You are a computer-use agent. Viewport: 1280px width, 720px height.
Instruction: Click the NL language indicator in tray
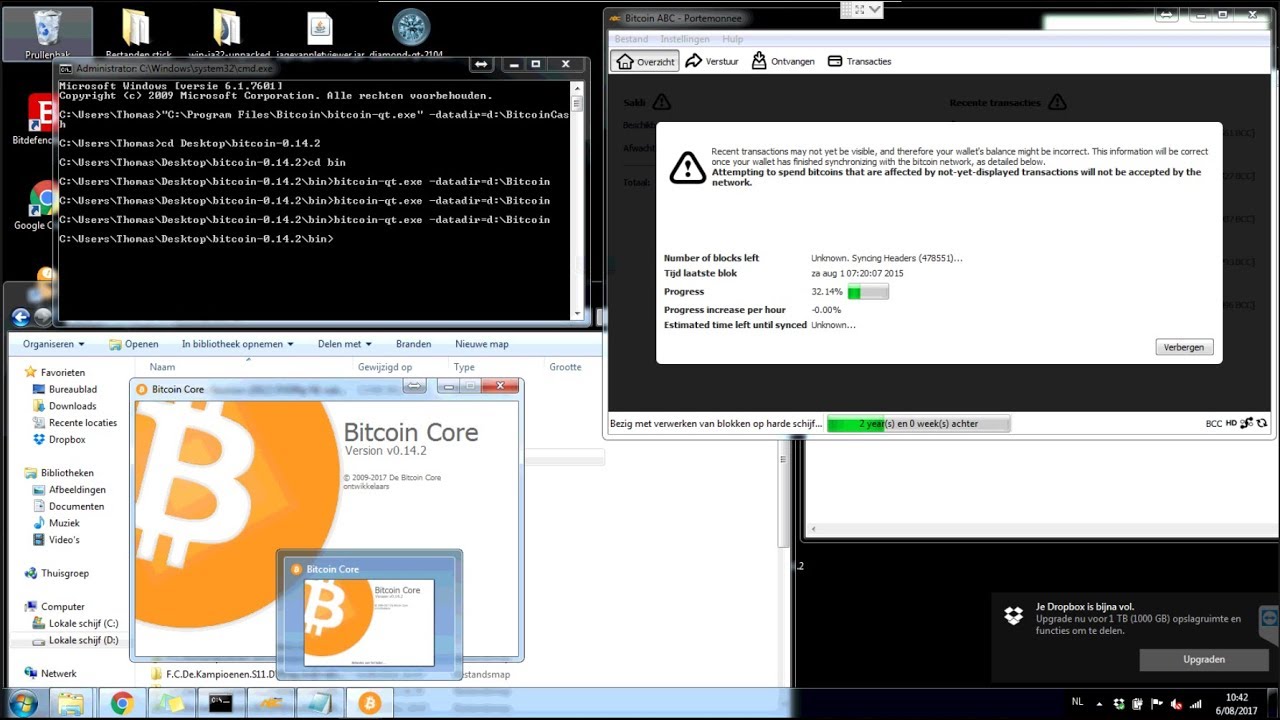tap(1077, 702)
